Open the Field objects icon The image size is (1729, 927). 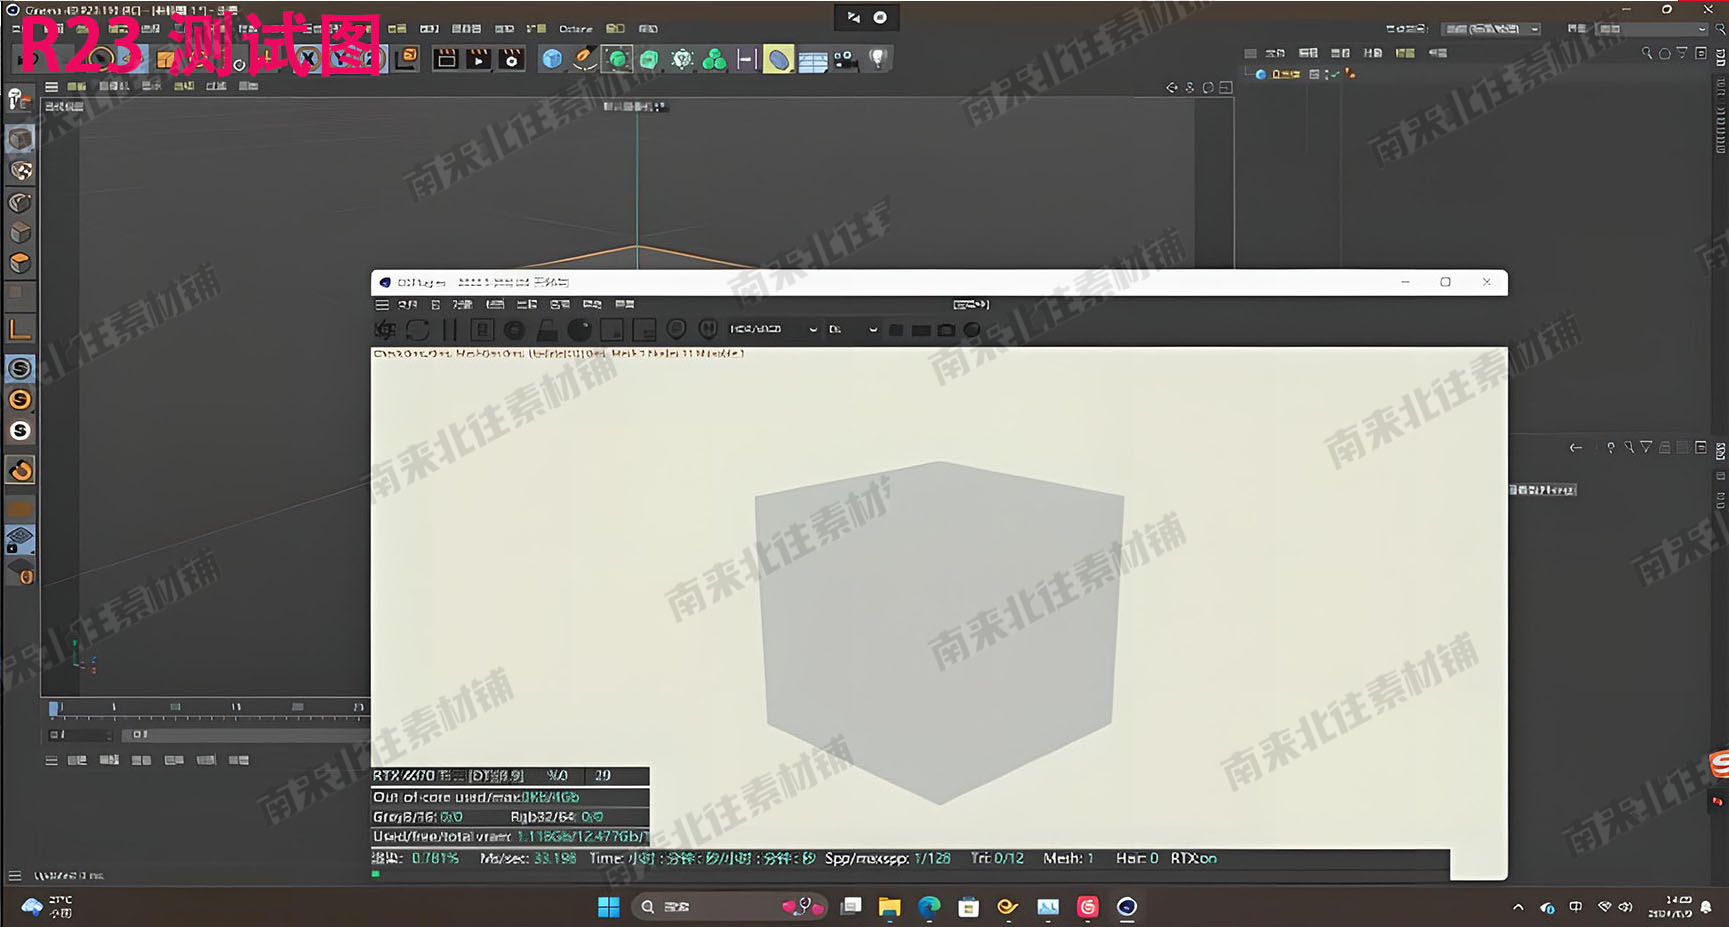pos(746,59)
